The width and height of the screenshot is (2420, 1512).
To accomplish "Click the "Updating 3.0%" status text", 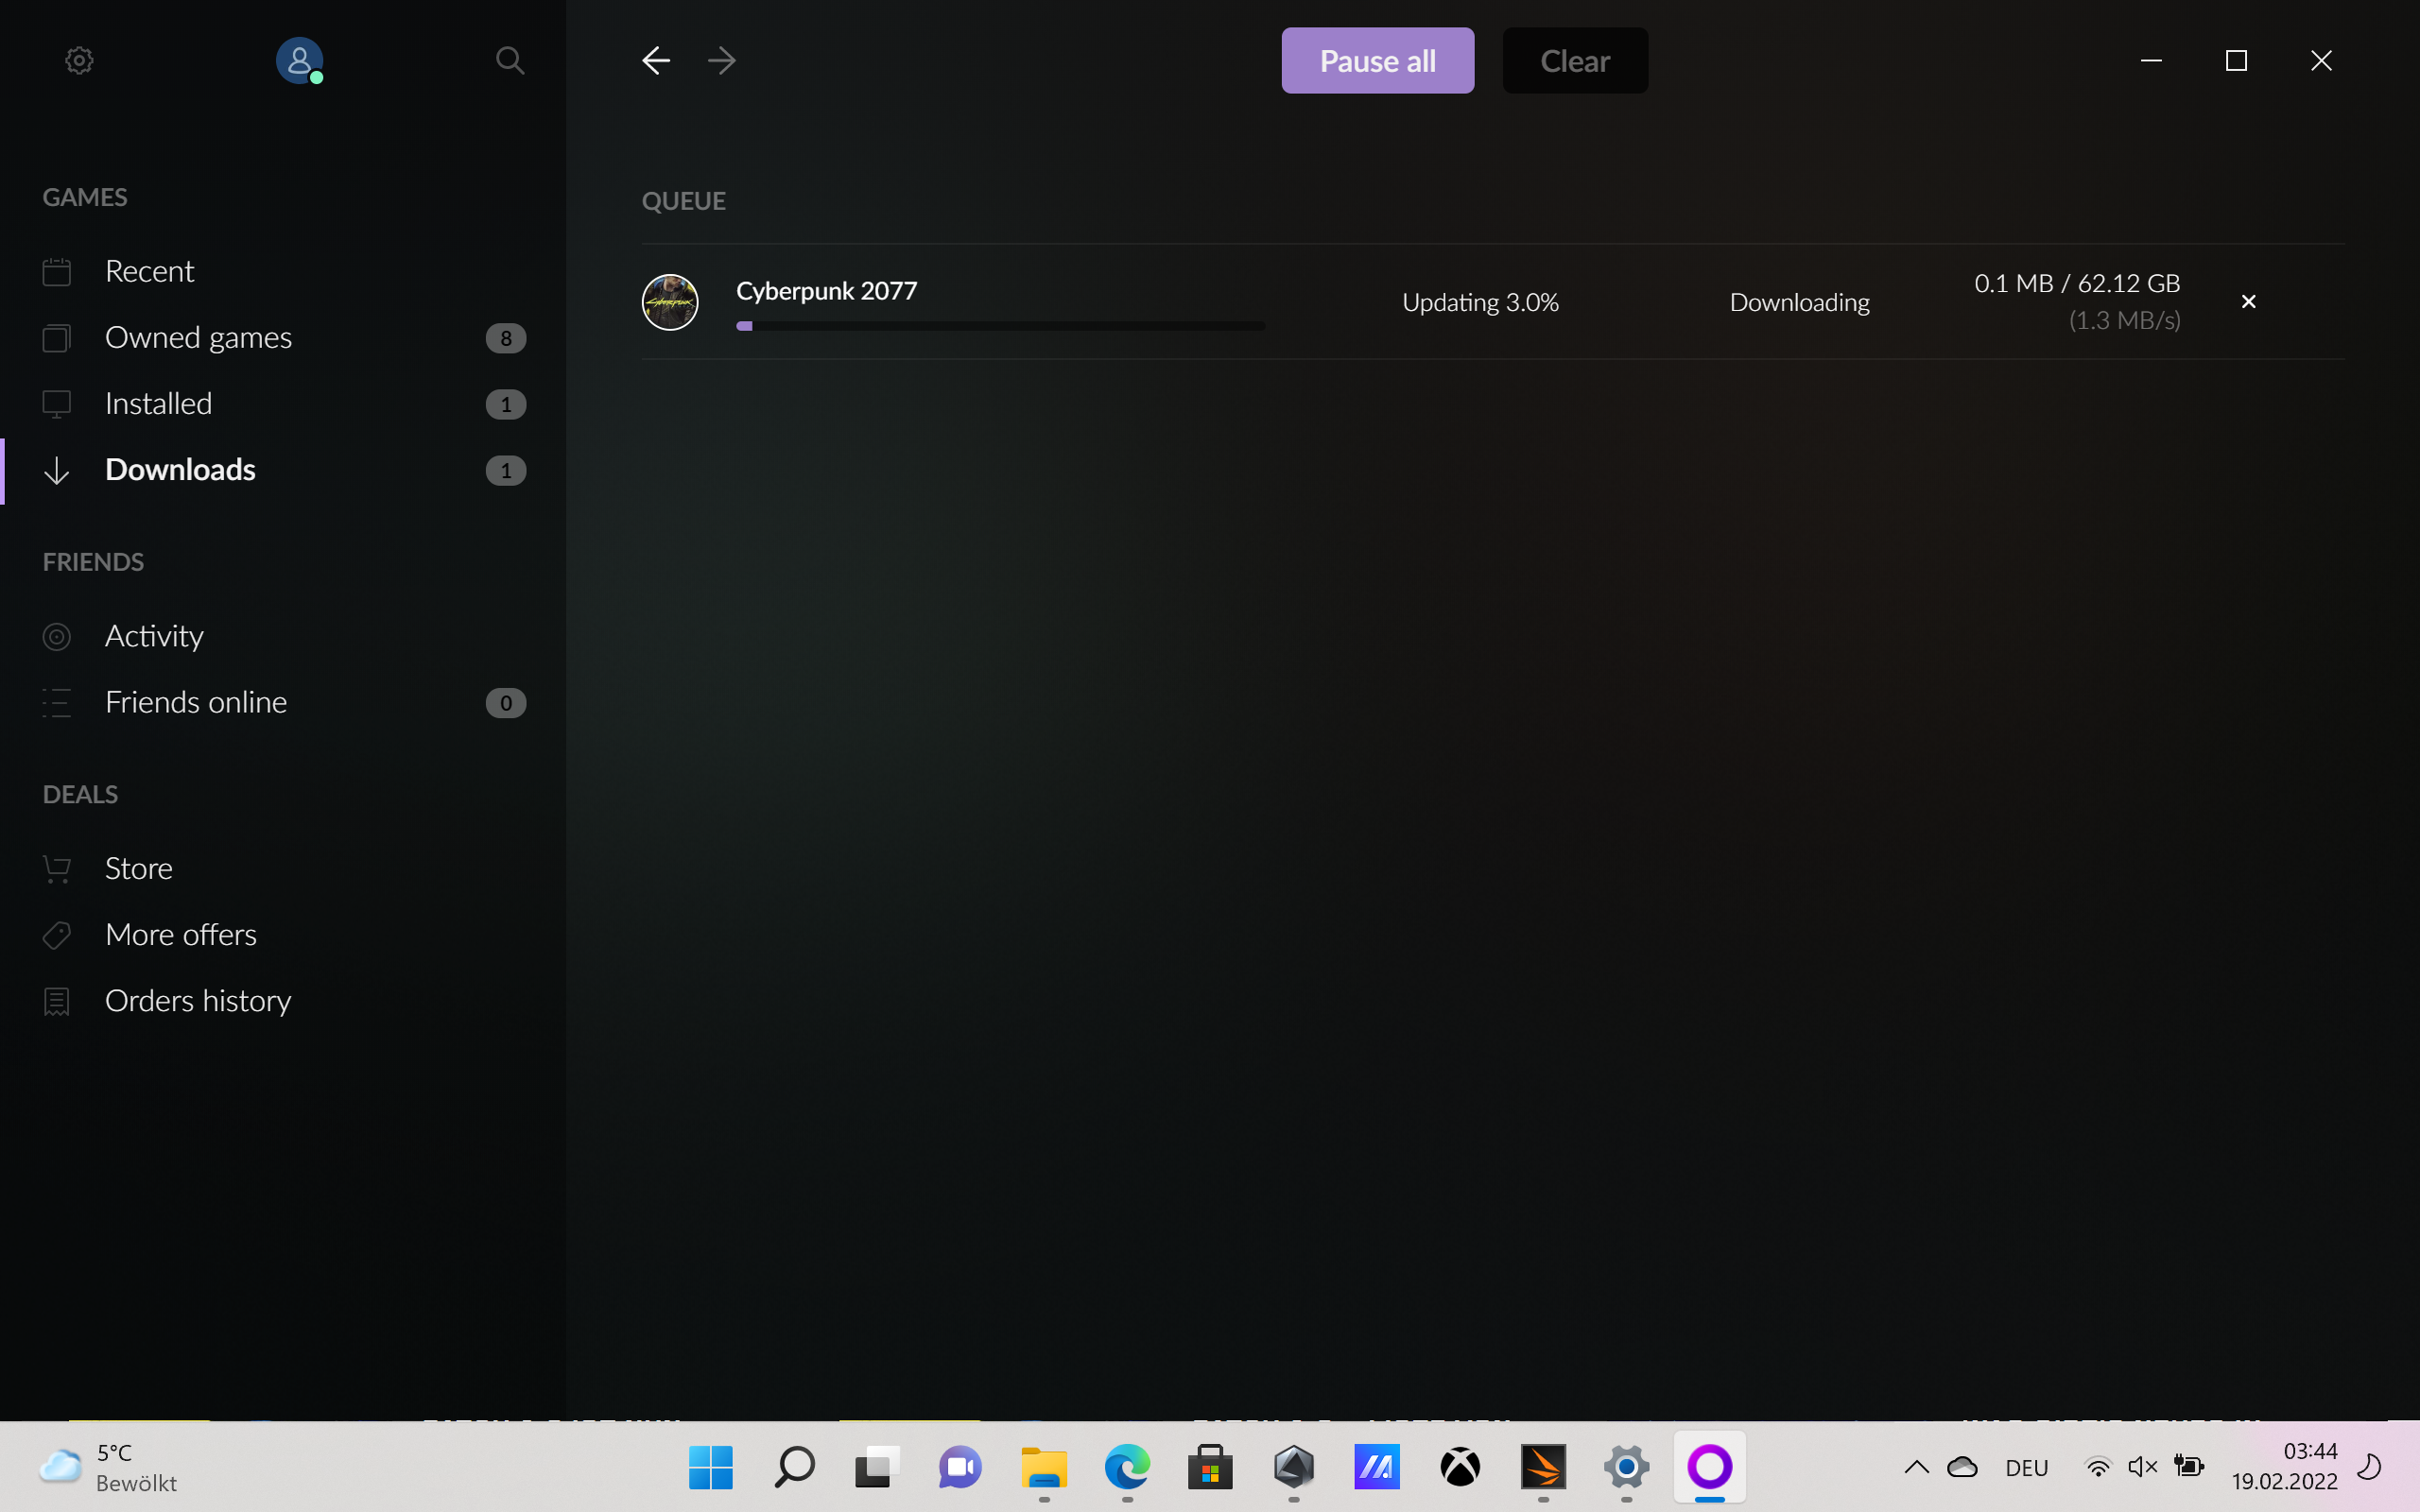I will point(1480,302).
